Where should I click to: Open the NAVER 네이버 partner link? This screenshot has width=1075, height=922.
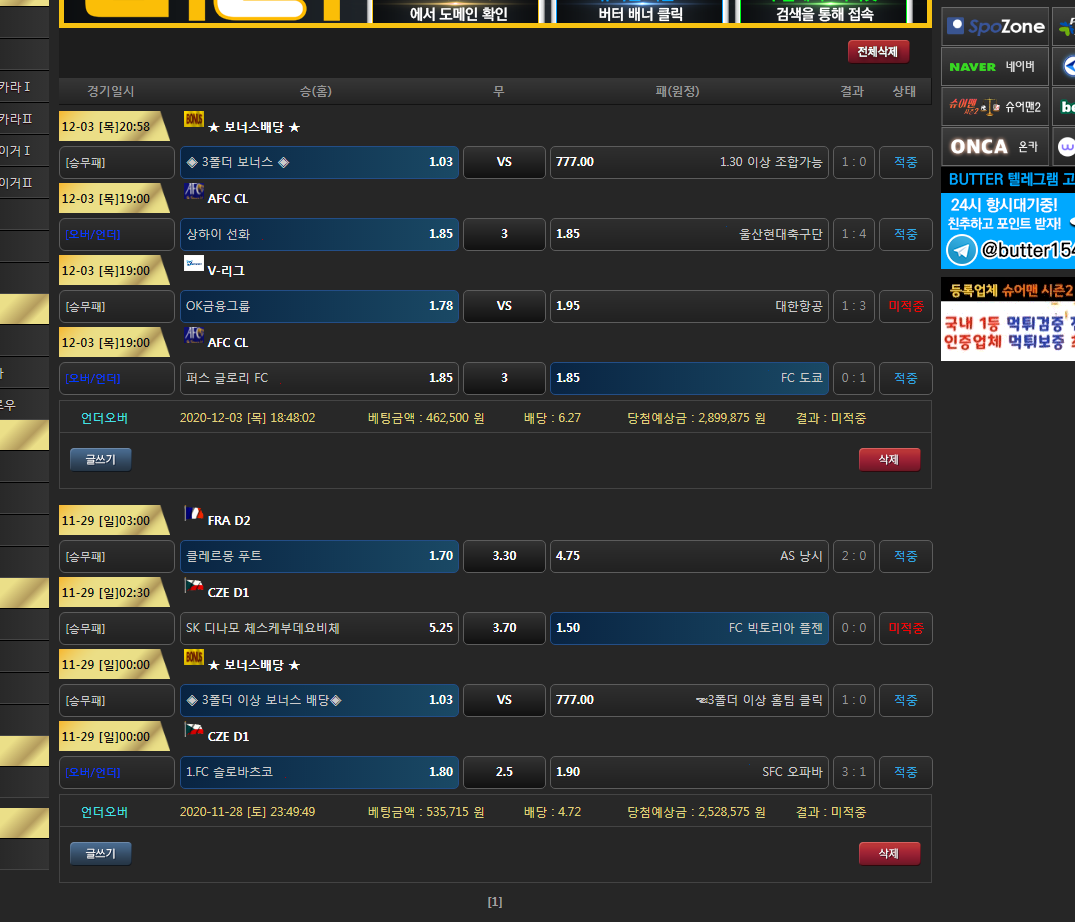[x=995, y=67]
